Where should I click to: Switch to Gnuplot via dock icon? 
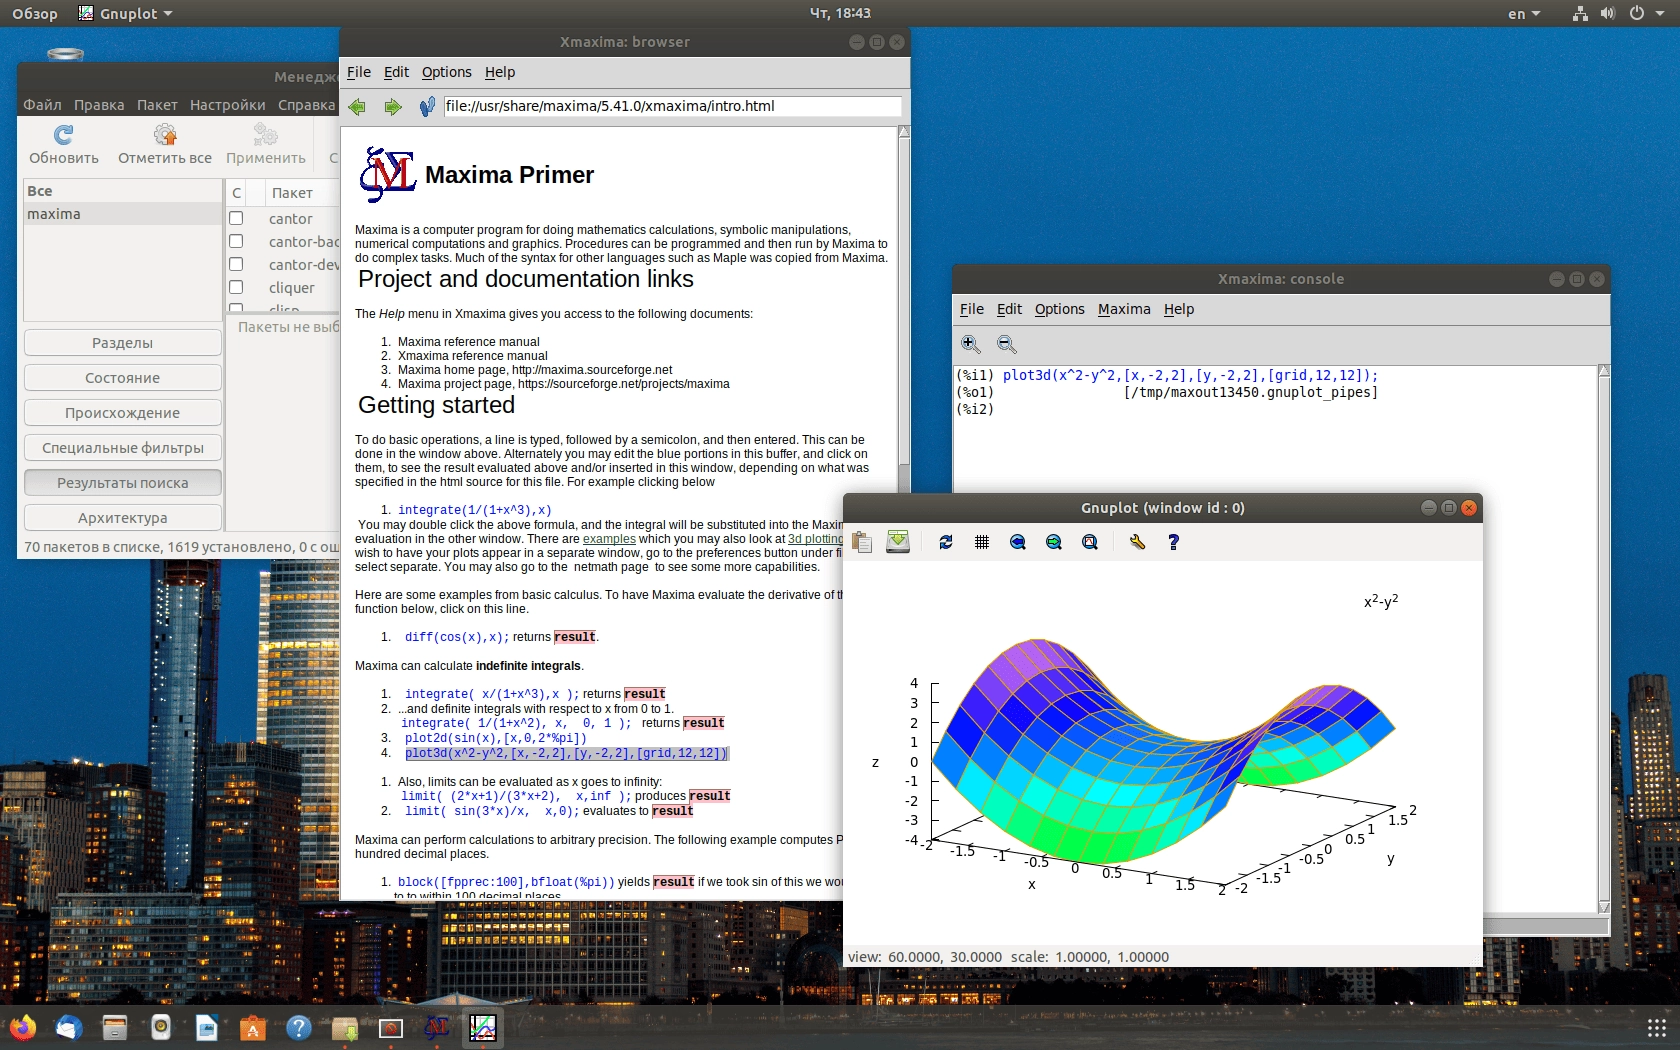(x=483, y=1027)
